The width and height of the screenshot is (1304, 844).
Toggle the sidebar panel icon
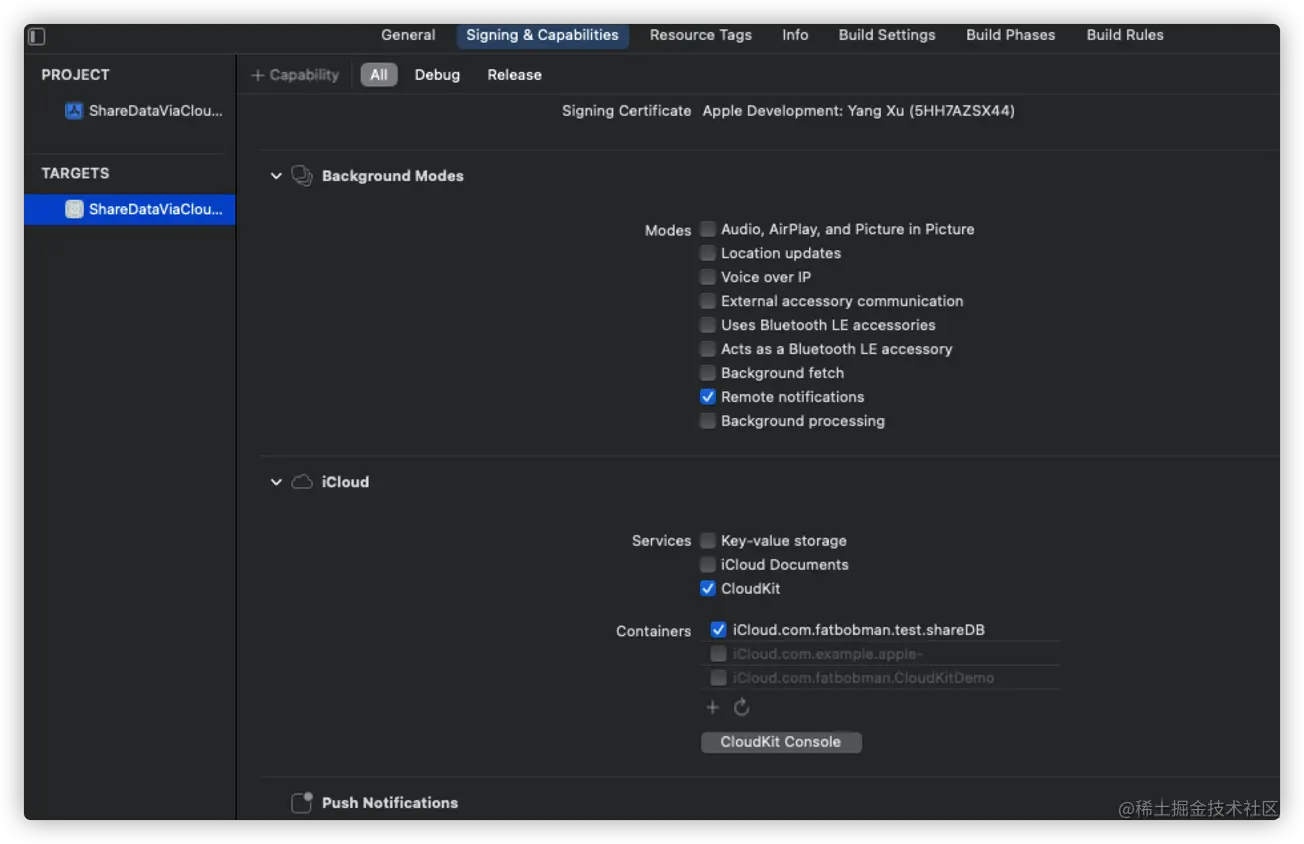[36, 36]
